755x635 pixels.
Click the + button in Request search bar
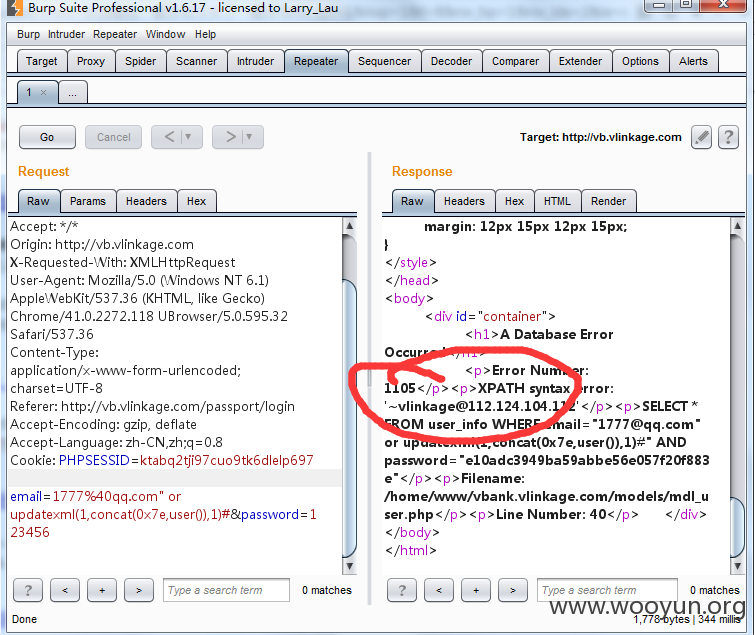(102, 590)
